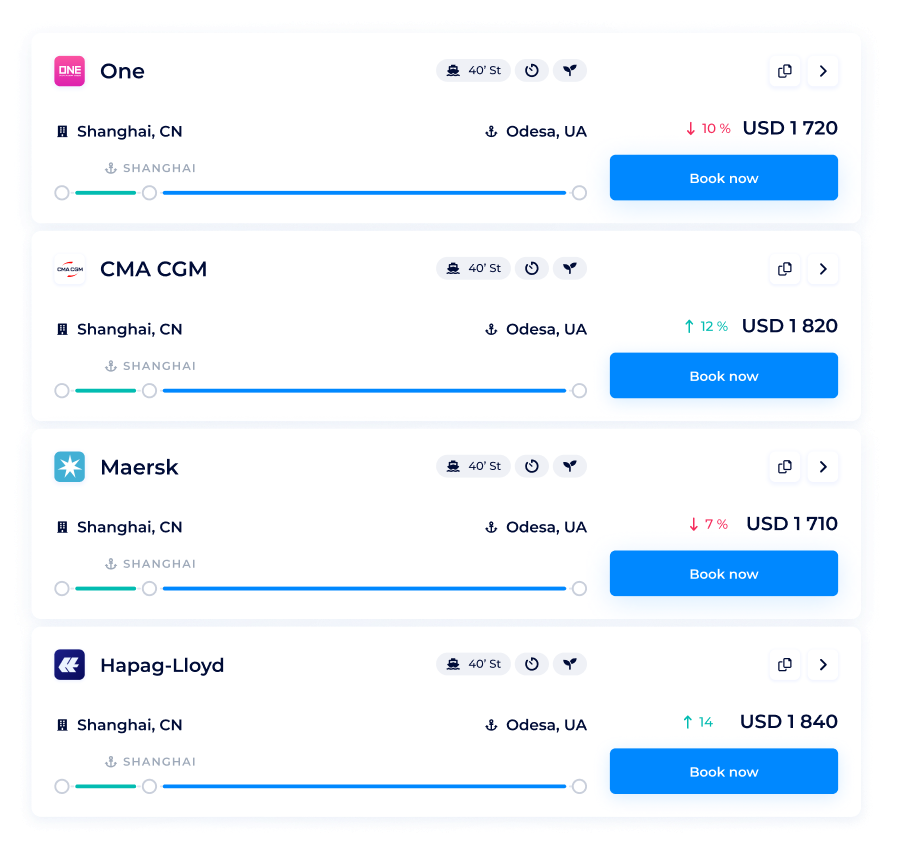901x858 pixels.
Task: Click the Shanghai port waypoint on CMA CGM route
Action: click(x=149, y=391)
